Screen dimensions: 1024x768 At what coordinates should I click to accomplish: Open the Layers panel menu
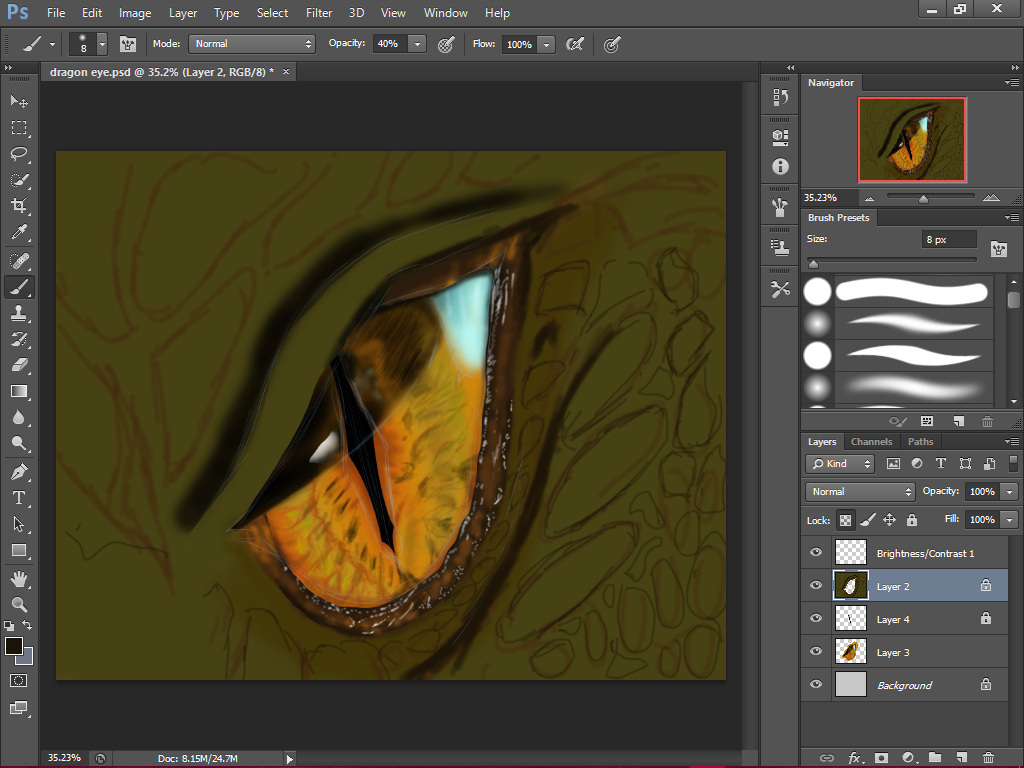[x=1013, y=441]
